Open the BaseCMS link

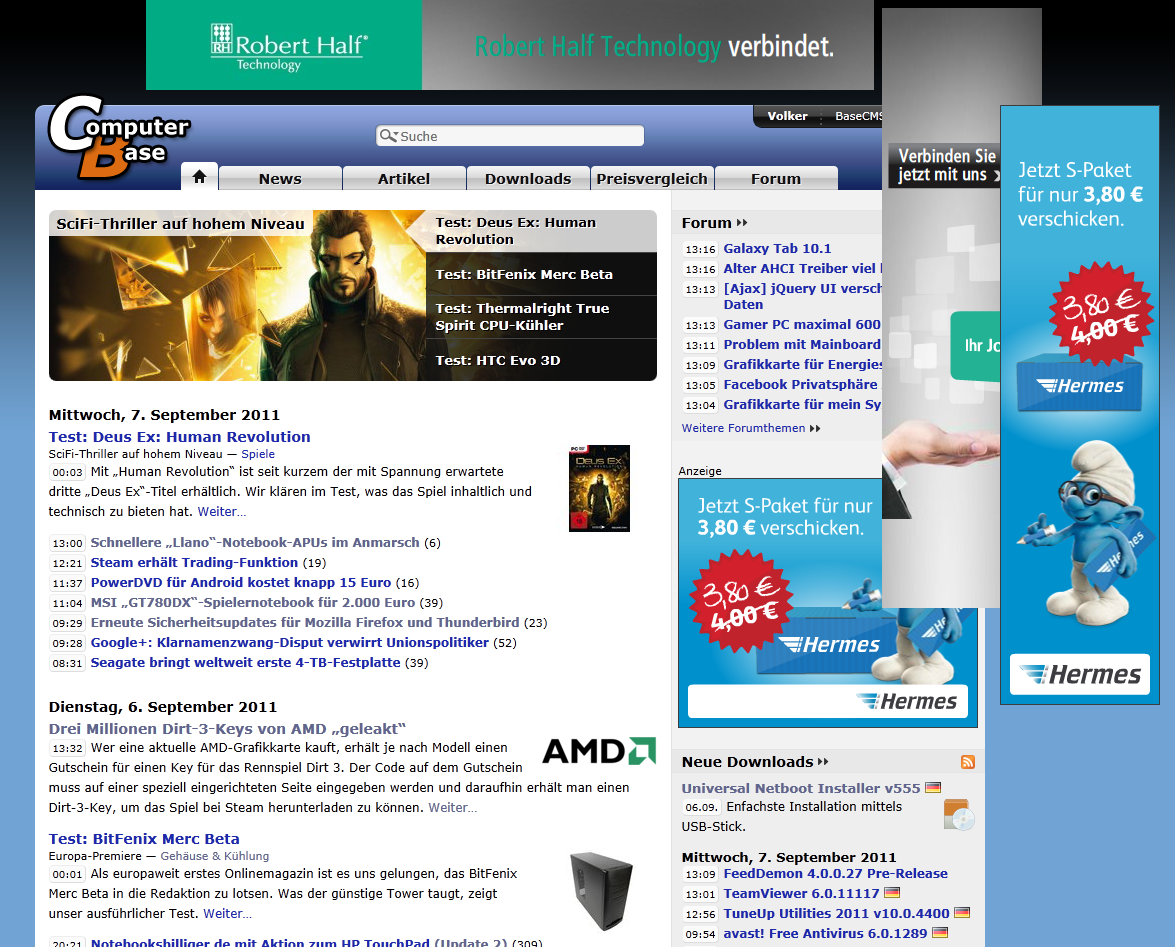coord(859,116)
